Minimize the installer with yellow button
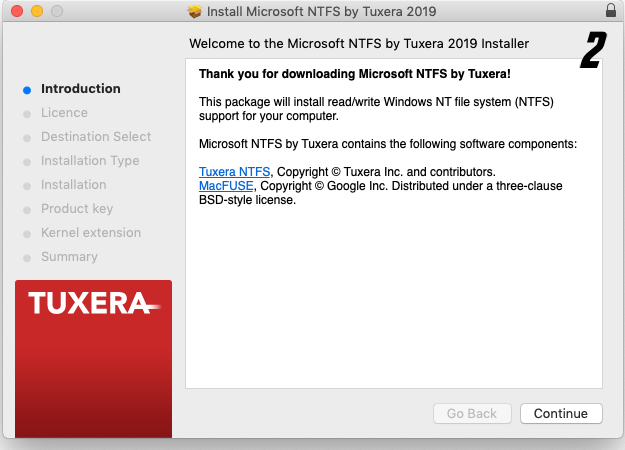Viewport: 625px width, 450px height. coord(37,11)
